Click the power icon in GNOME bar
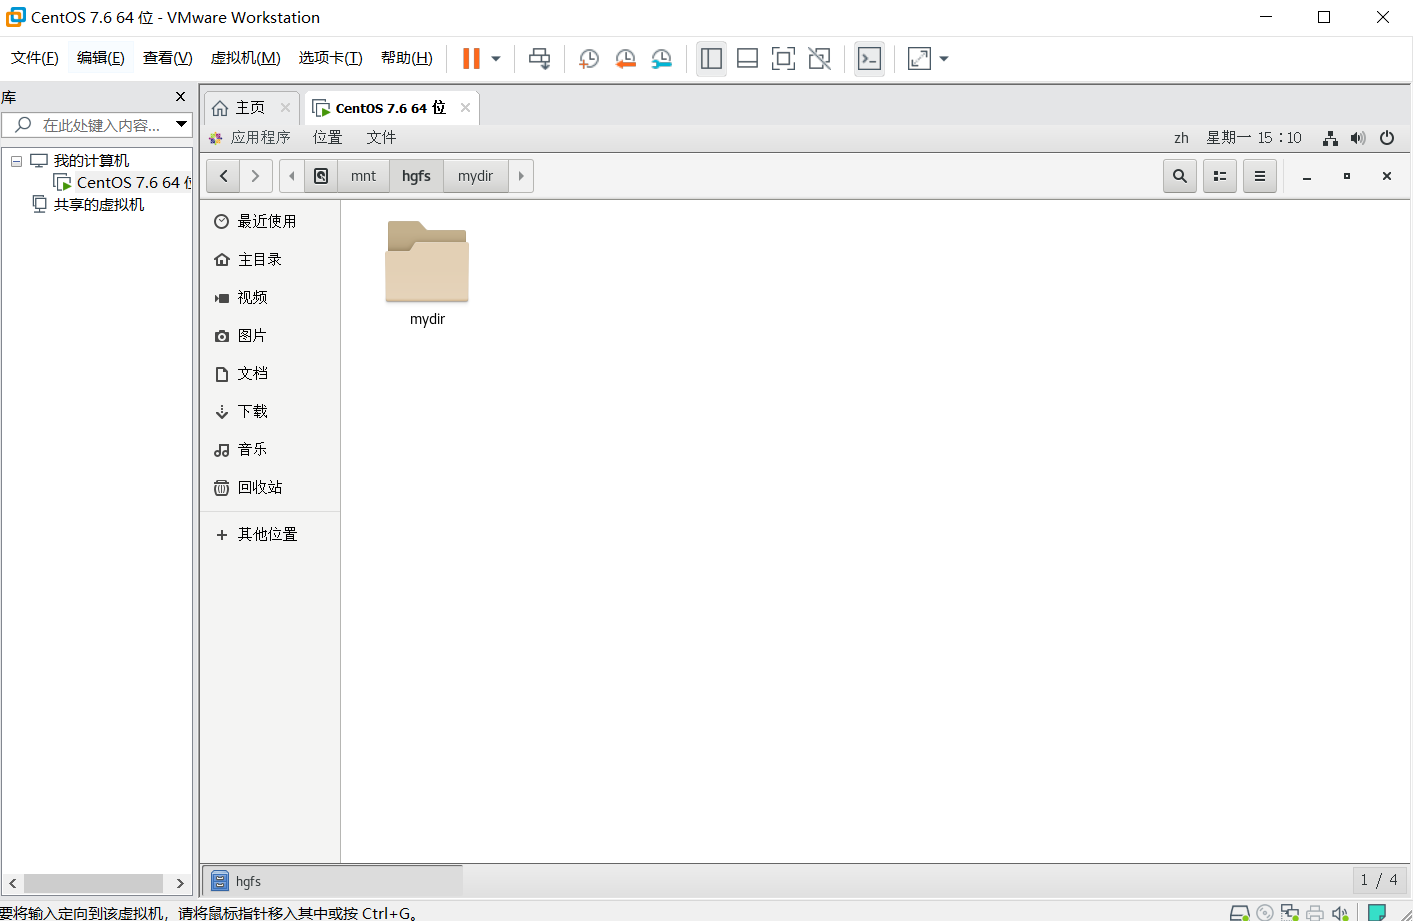The width and height of the screenshot is (1413, 921). point(1387,138)
